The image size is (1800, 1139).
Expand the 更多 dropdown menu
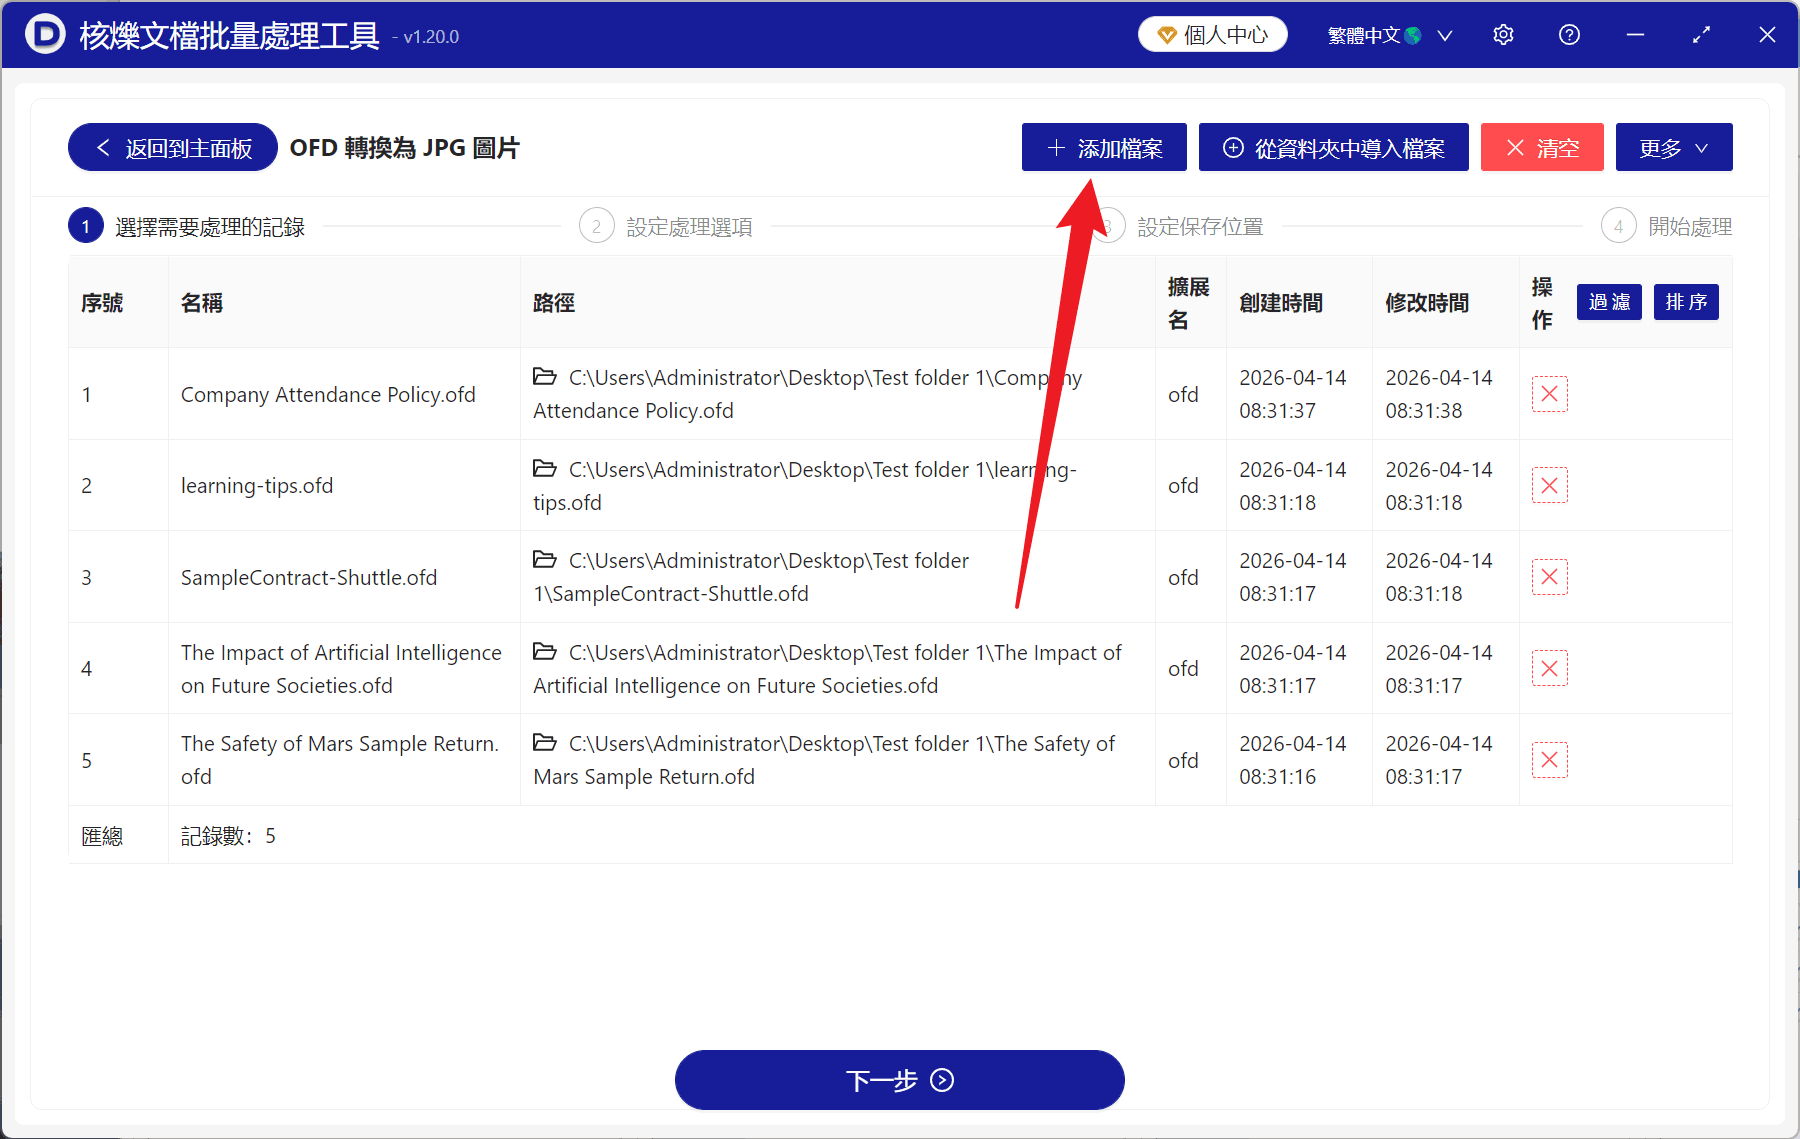[1673, 147]
